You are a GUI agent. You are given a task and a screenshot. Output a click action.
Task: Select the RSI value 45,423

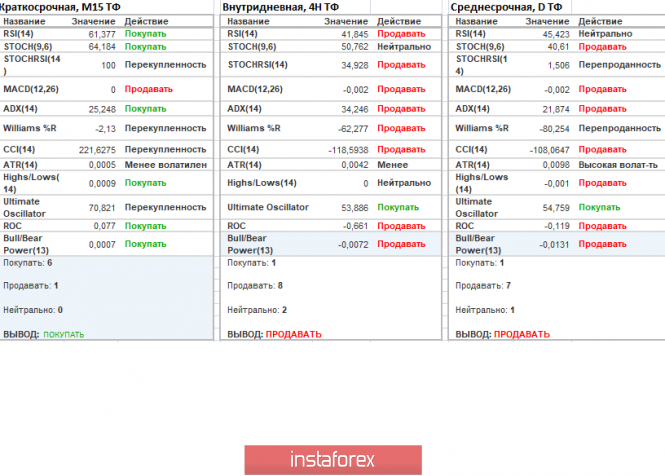pyautogui.click(x=556, y=34)
